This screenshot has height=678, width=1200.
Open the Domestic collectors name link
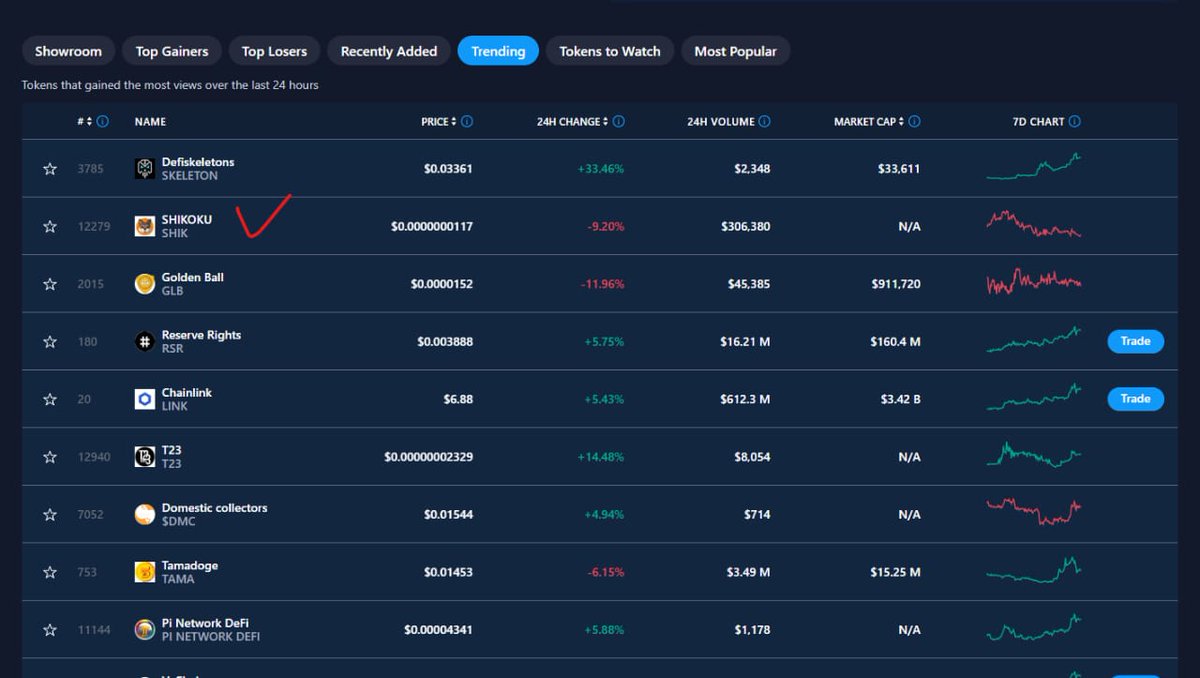click(x=215, y=508)
